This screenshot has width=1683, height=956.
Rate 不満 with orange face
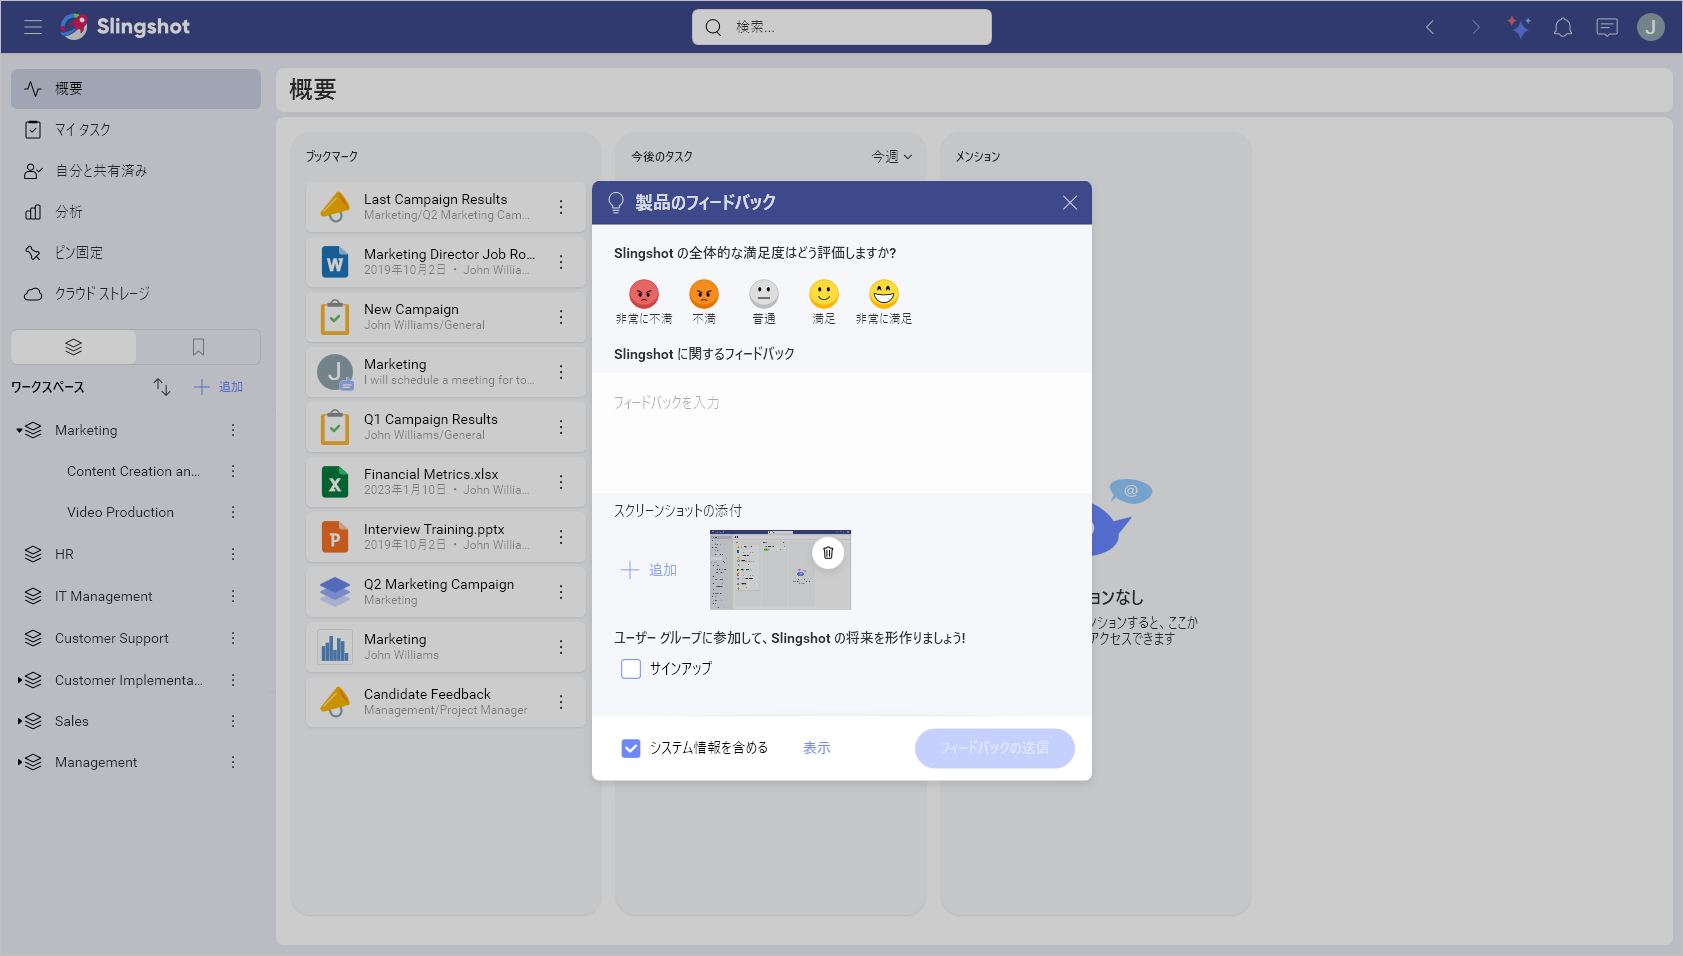click(x=704, y=294)
